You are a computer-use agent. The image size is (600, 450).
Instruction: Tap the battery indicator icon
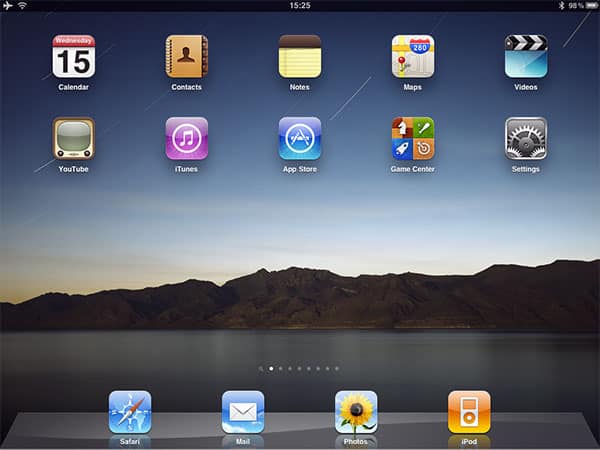(591, 5)
